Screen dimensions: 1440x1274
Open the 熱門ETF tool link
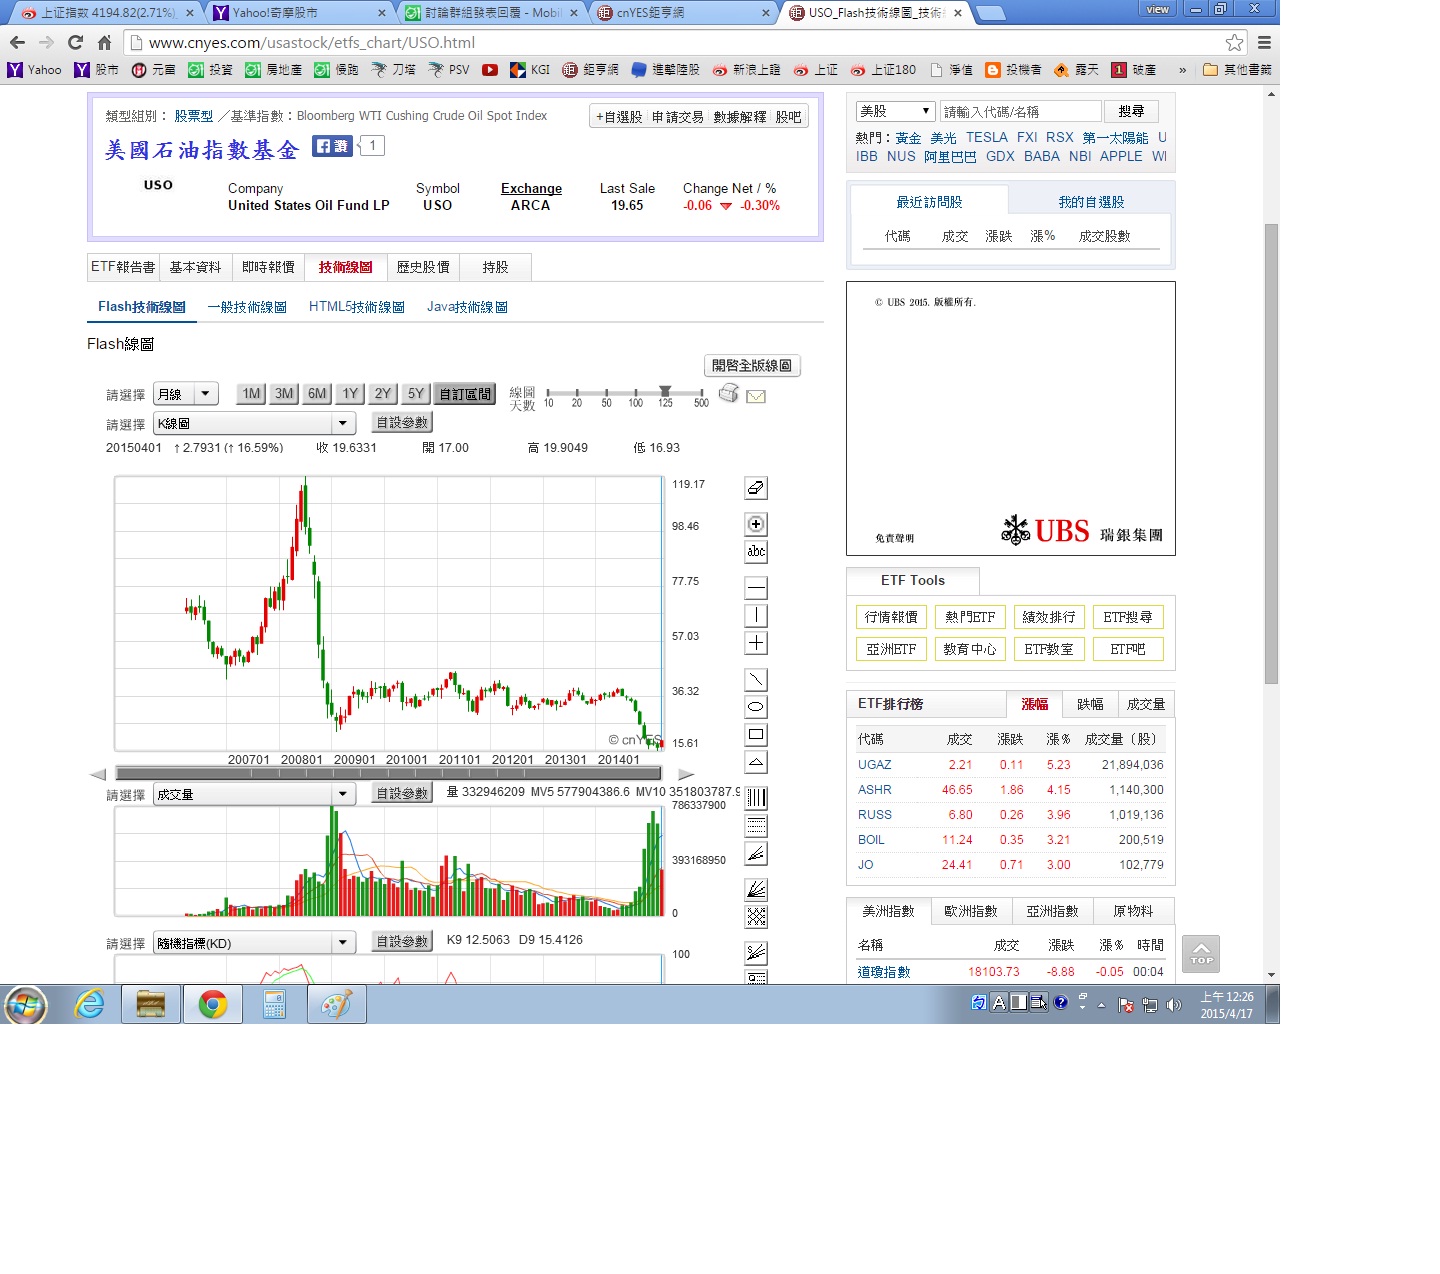tap(970, 617)
